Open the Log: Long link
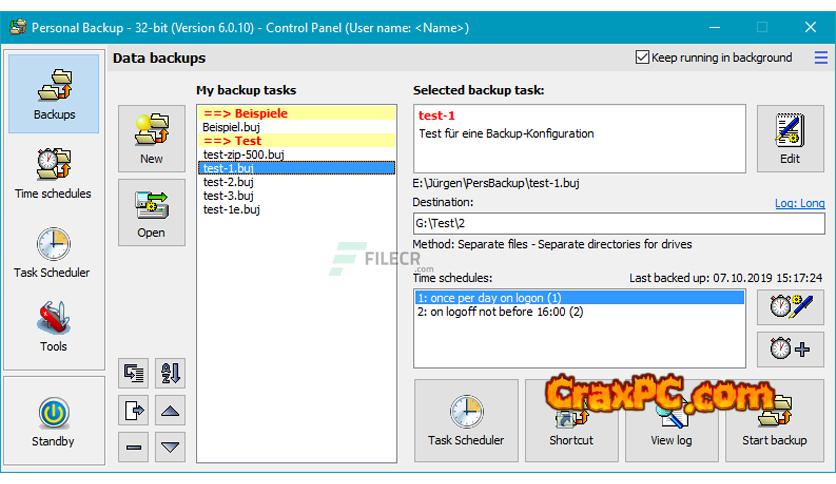Viewport: 836px width, 484px height. 800,203
